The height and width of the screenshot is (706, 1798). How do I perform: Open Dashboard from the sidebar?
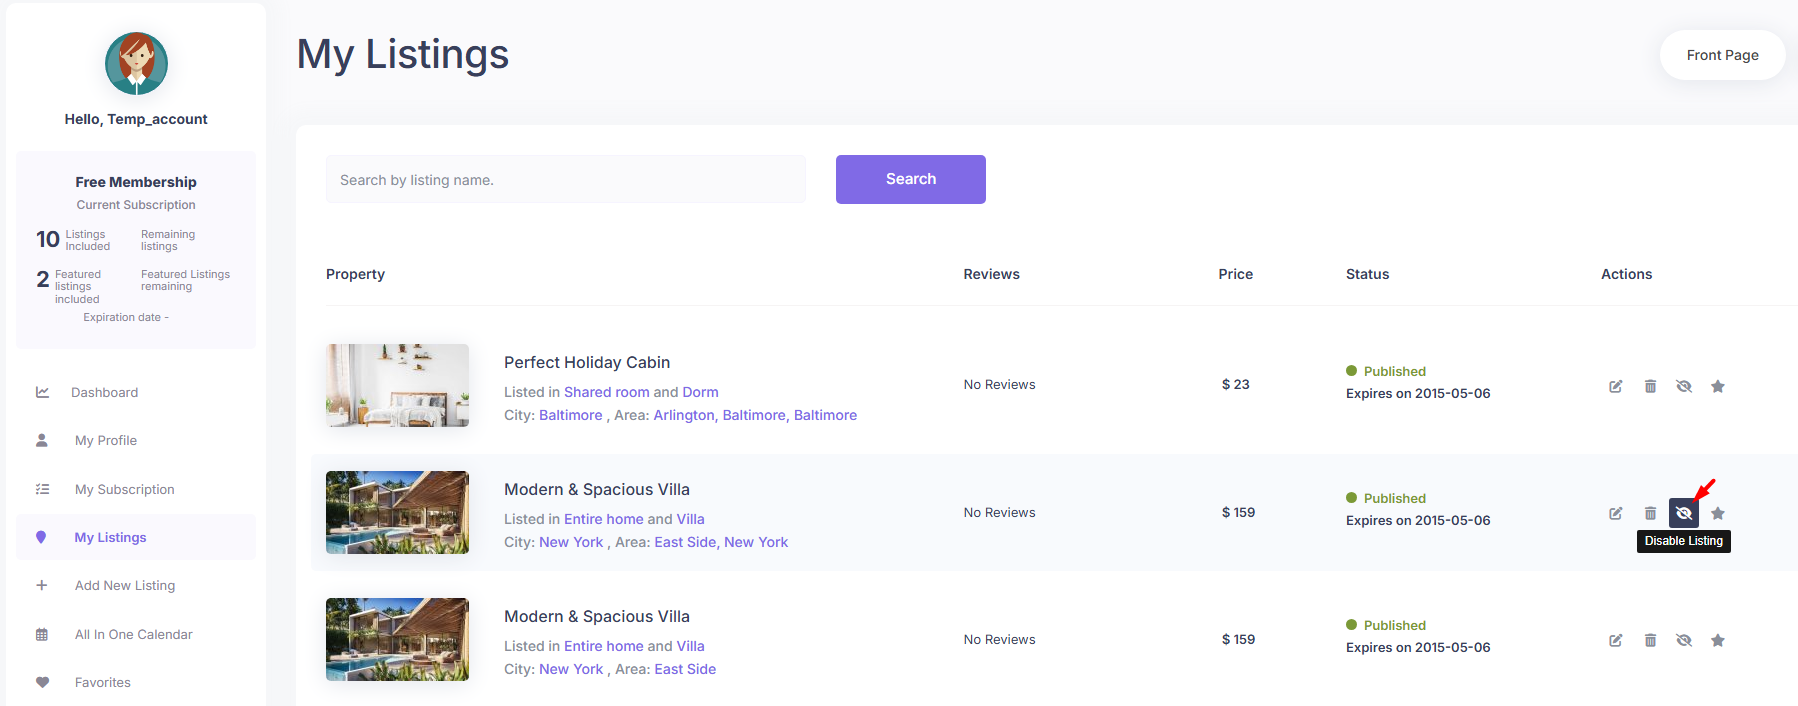[x=104, y=392]
